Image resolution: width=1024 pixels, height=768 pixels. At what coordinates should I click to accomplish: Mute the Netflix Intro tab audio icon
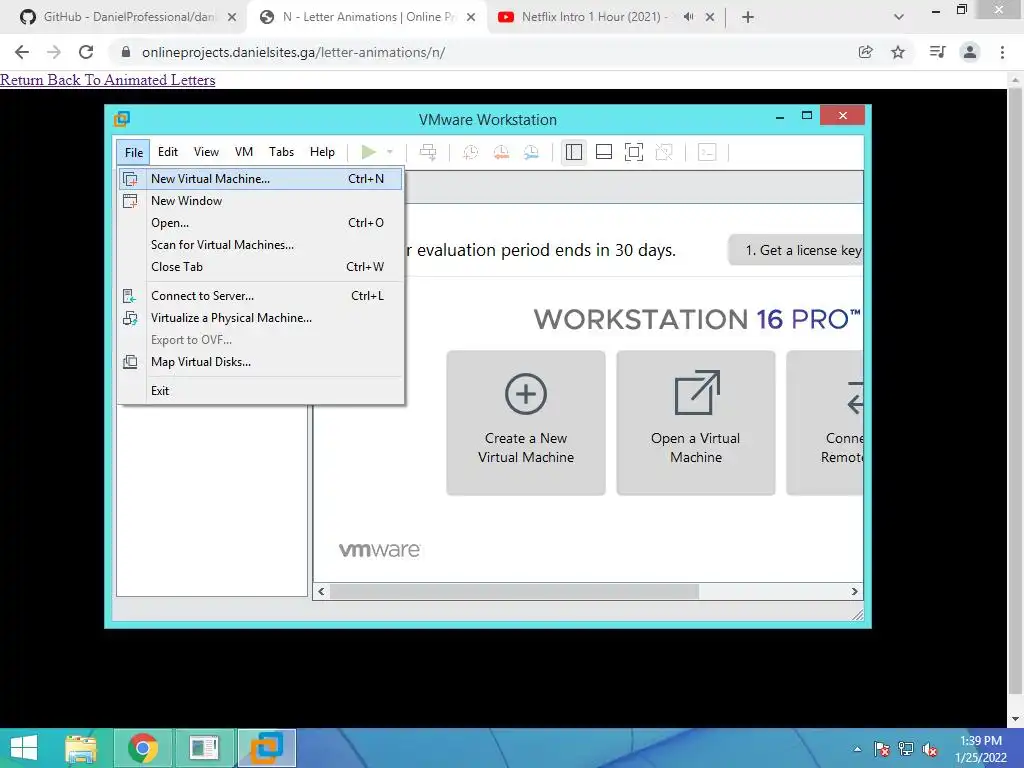click(x=688, y=17)
